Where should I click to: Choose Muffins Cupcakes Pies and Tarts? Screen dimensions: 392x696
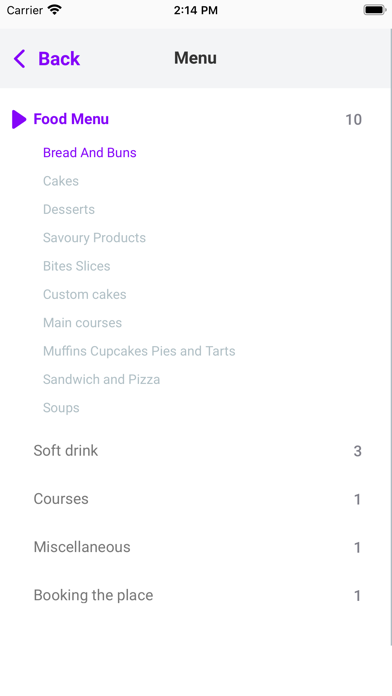pyautogui.click(x=139, y=351)
